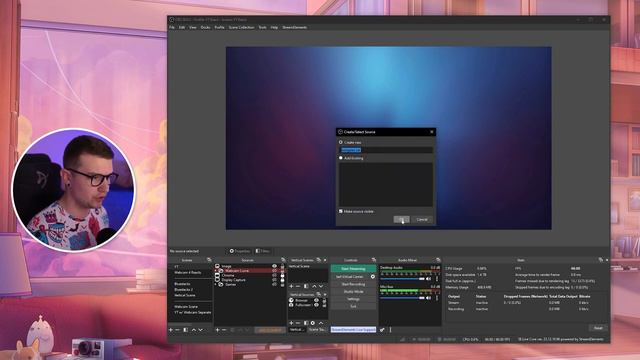This screenshot has width=640, height=360.
Task: Move the scene down in the Scenes panel
Action: point(200,330)
